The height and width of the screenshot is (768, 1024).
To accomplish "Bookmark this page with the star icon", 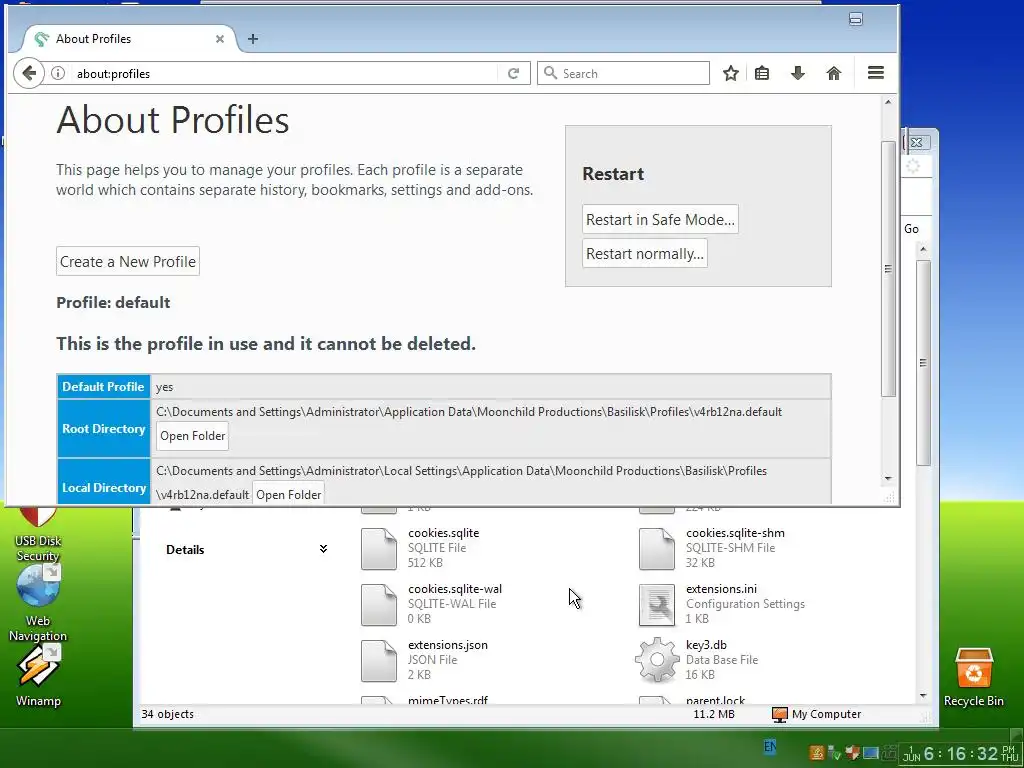I will click(x=731, y=73).
